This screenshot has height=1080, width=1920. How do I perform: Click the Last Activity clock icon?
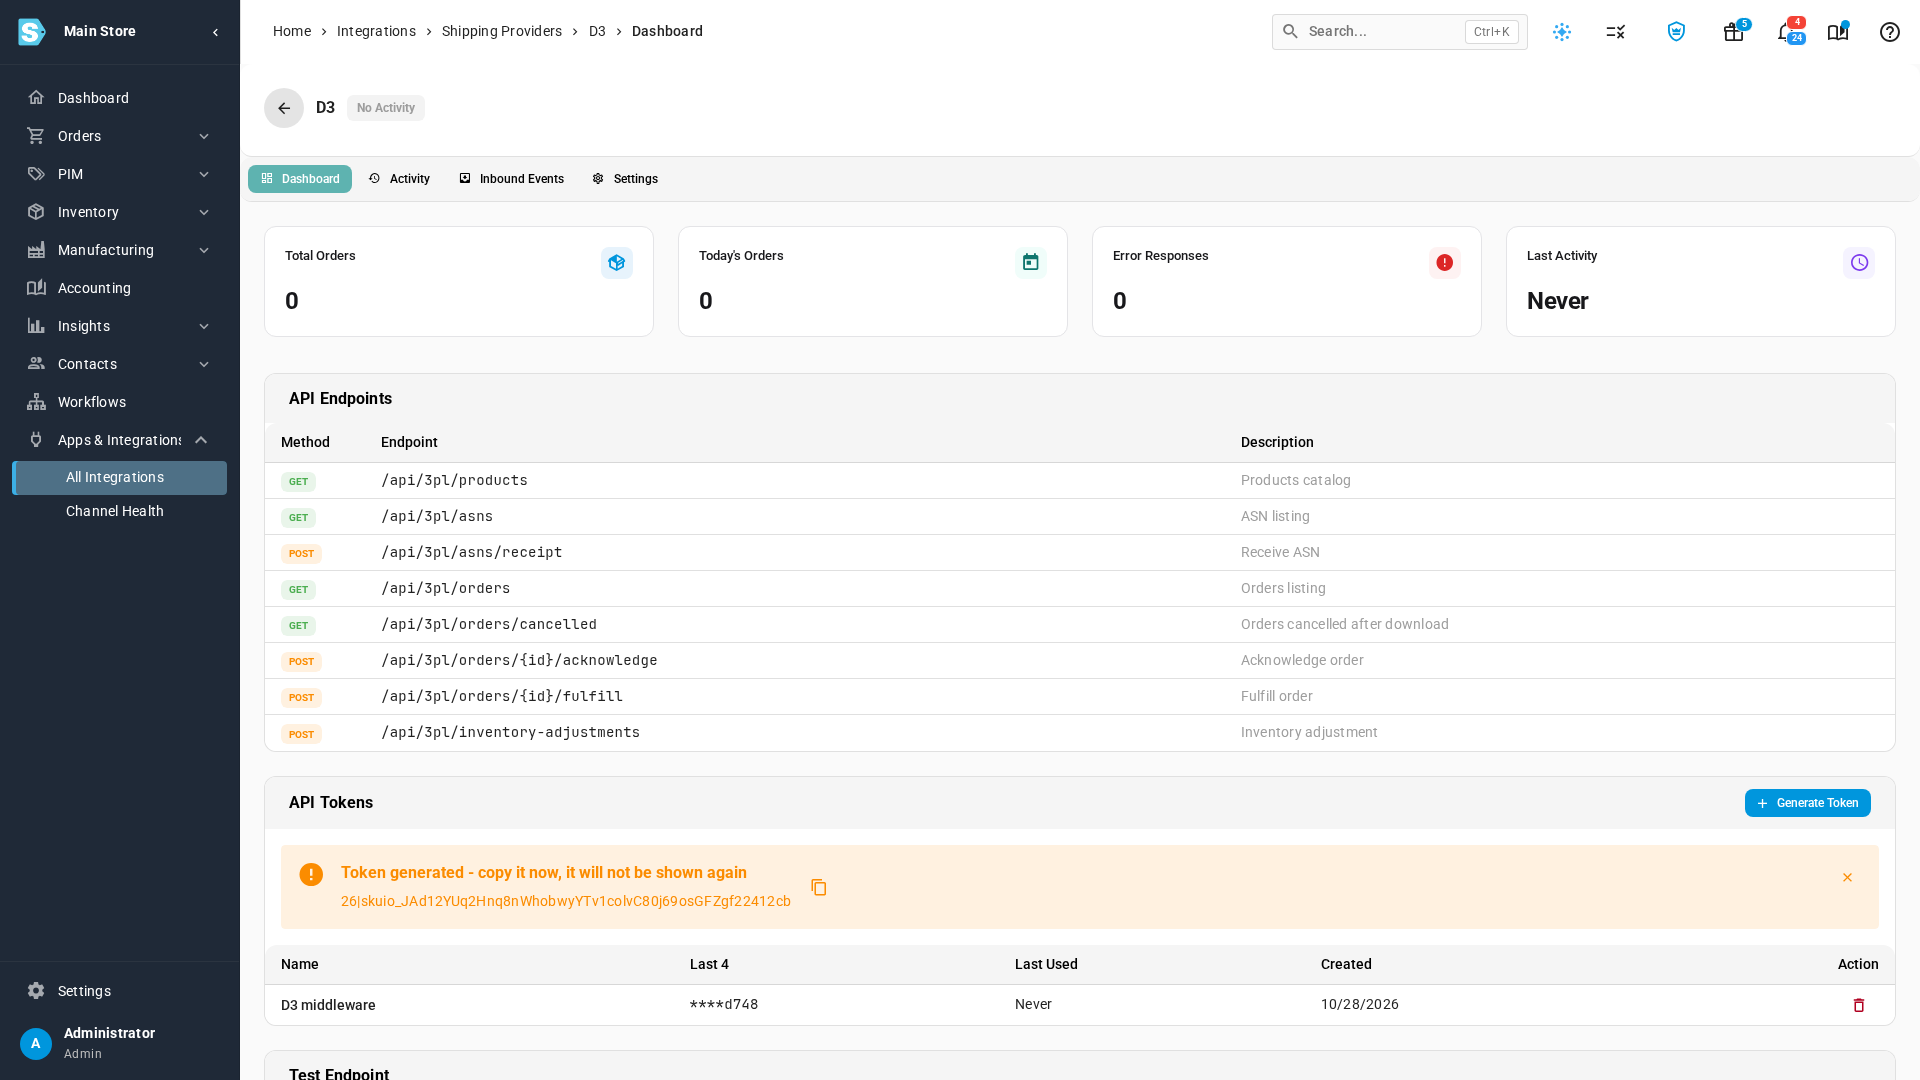pyautogui.click(x=1859, y=263)
